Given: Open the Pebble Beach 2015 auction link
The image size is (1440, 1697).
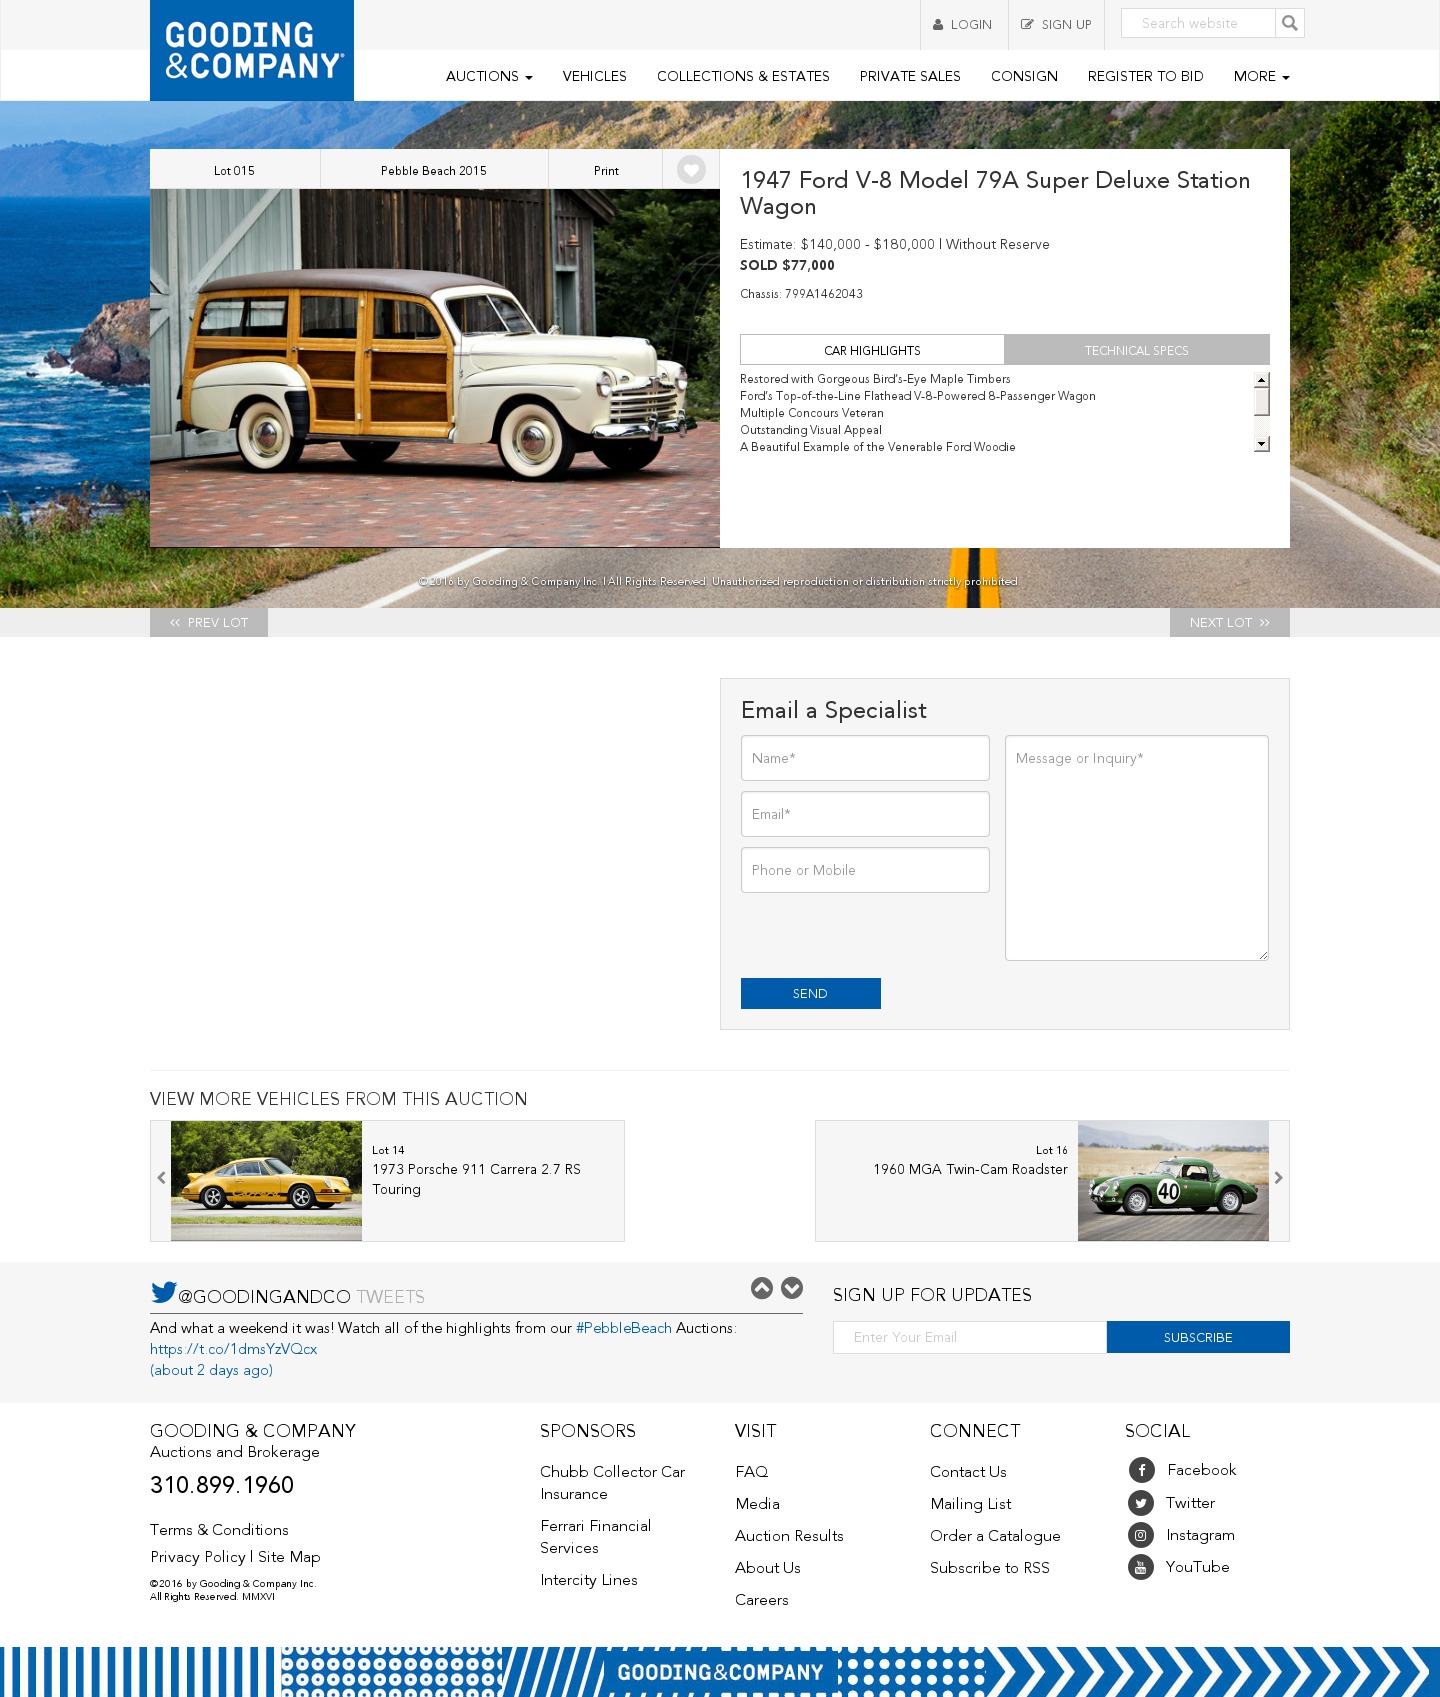Looking at the screenshot, I should (x=434, y=171).
